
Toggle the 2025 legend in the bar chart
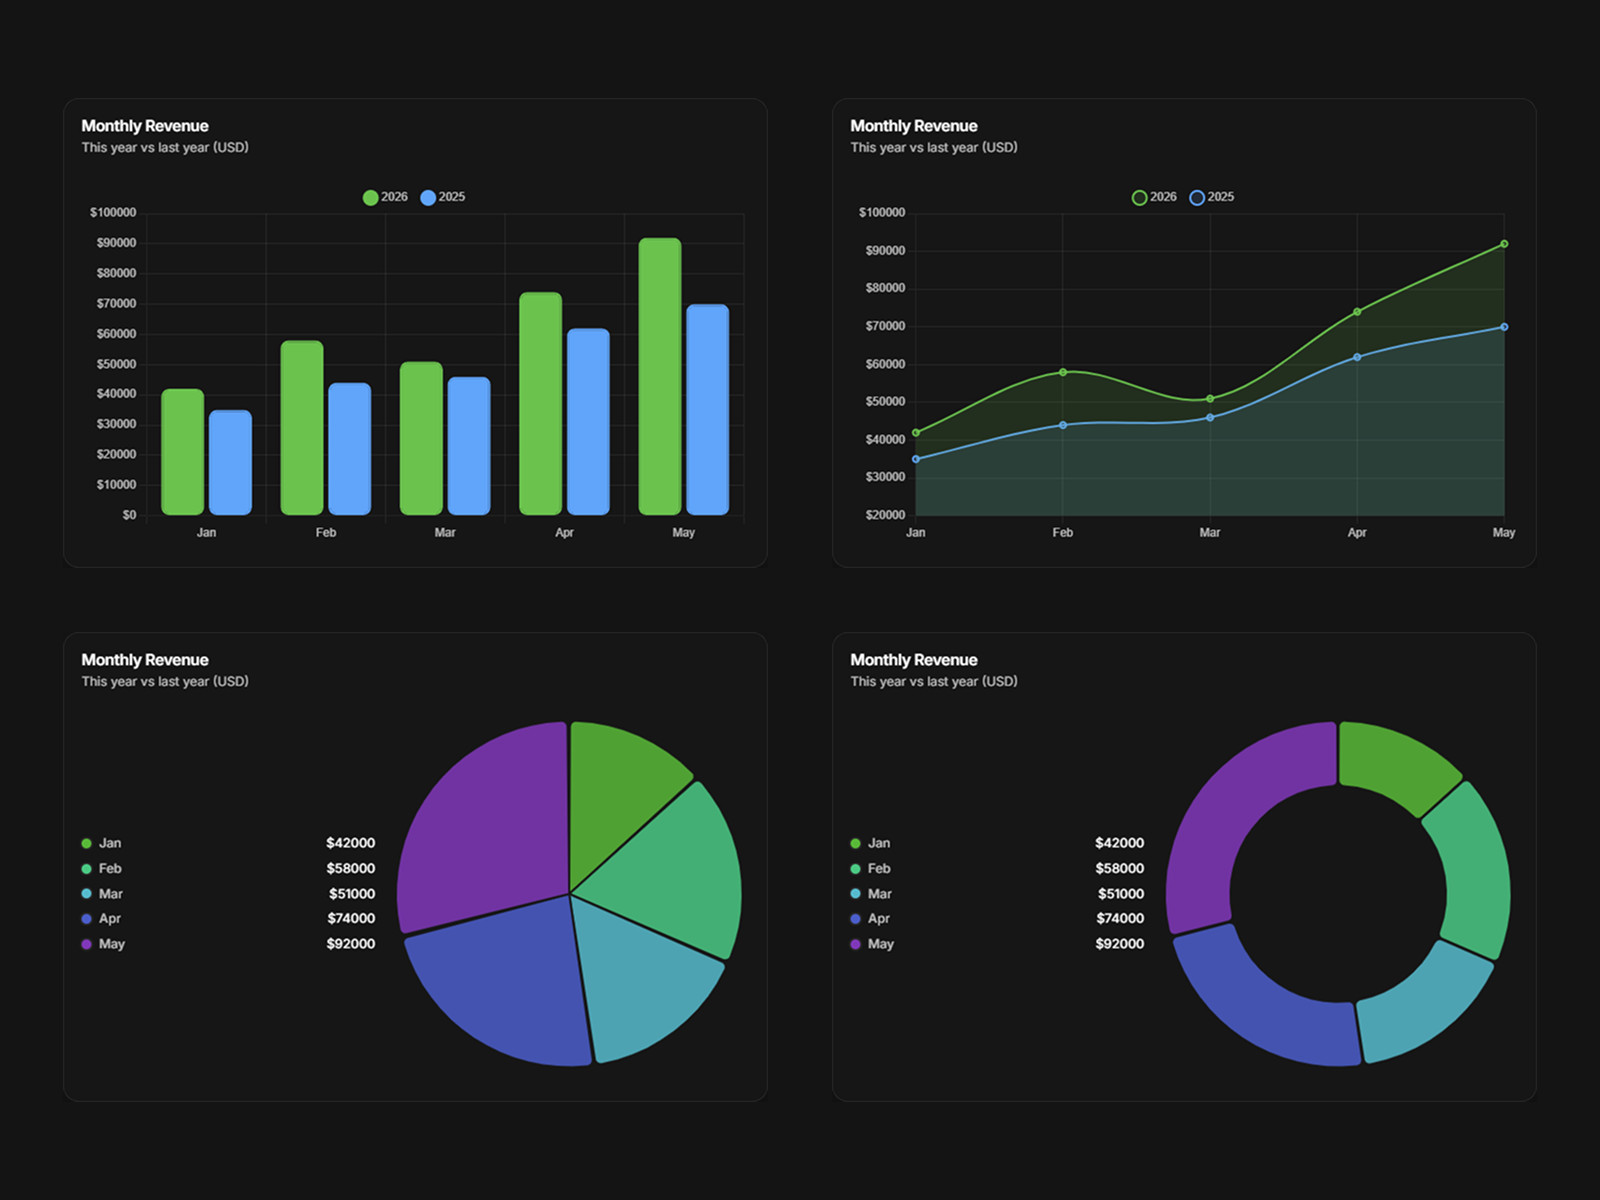click(x=443, y=197)
